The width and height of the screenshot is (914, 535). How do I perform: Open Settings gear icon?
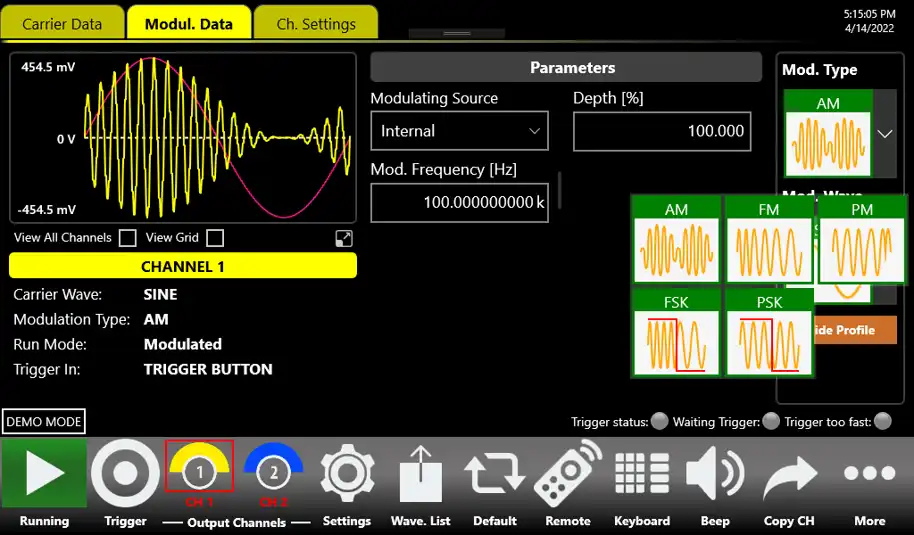(347, 473)
